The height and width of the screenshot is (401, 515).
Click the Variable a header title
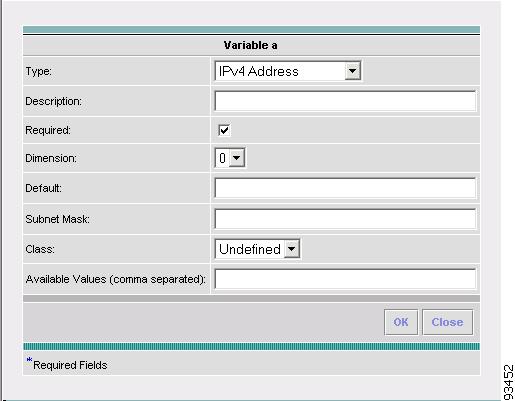[250, 45]
